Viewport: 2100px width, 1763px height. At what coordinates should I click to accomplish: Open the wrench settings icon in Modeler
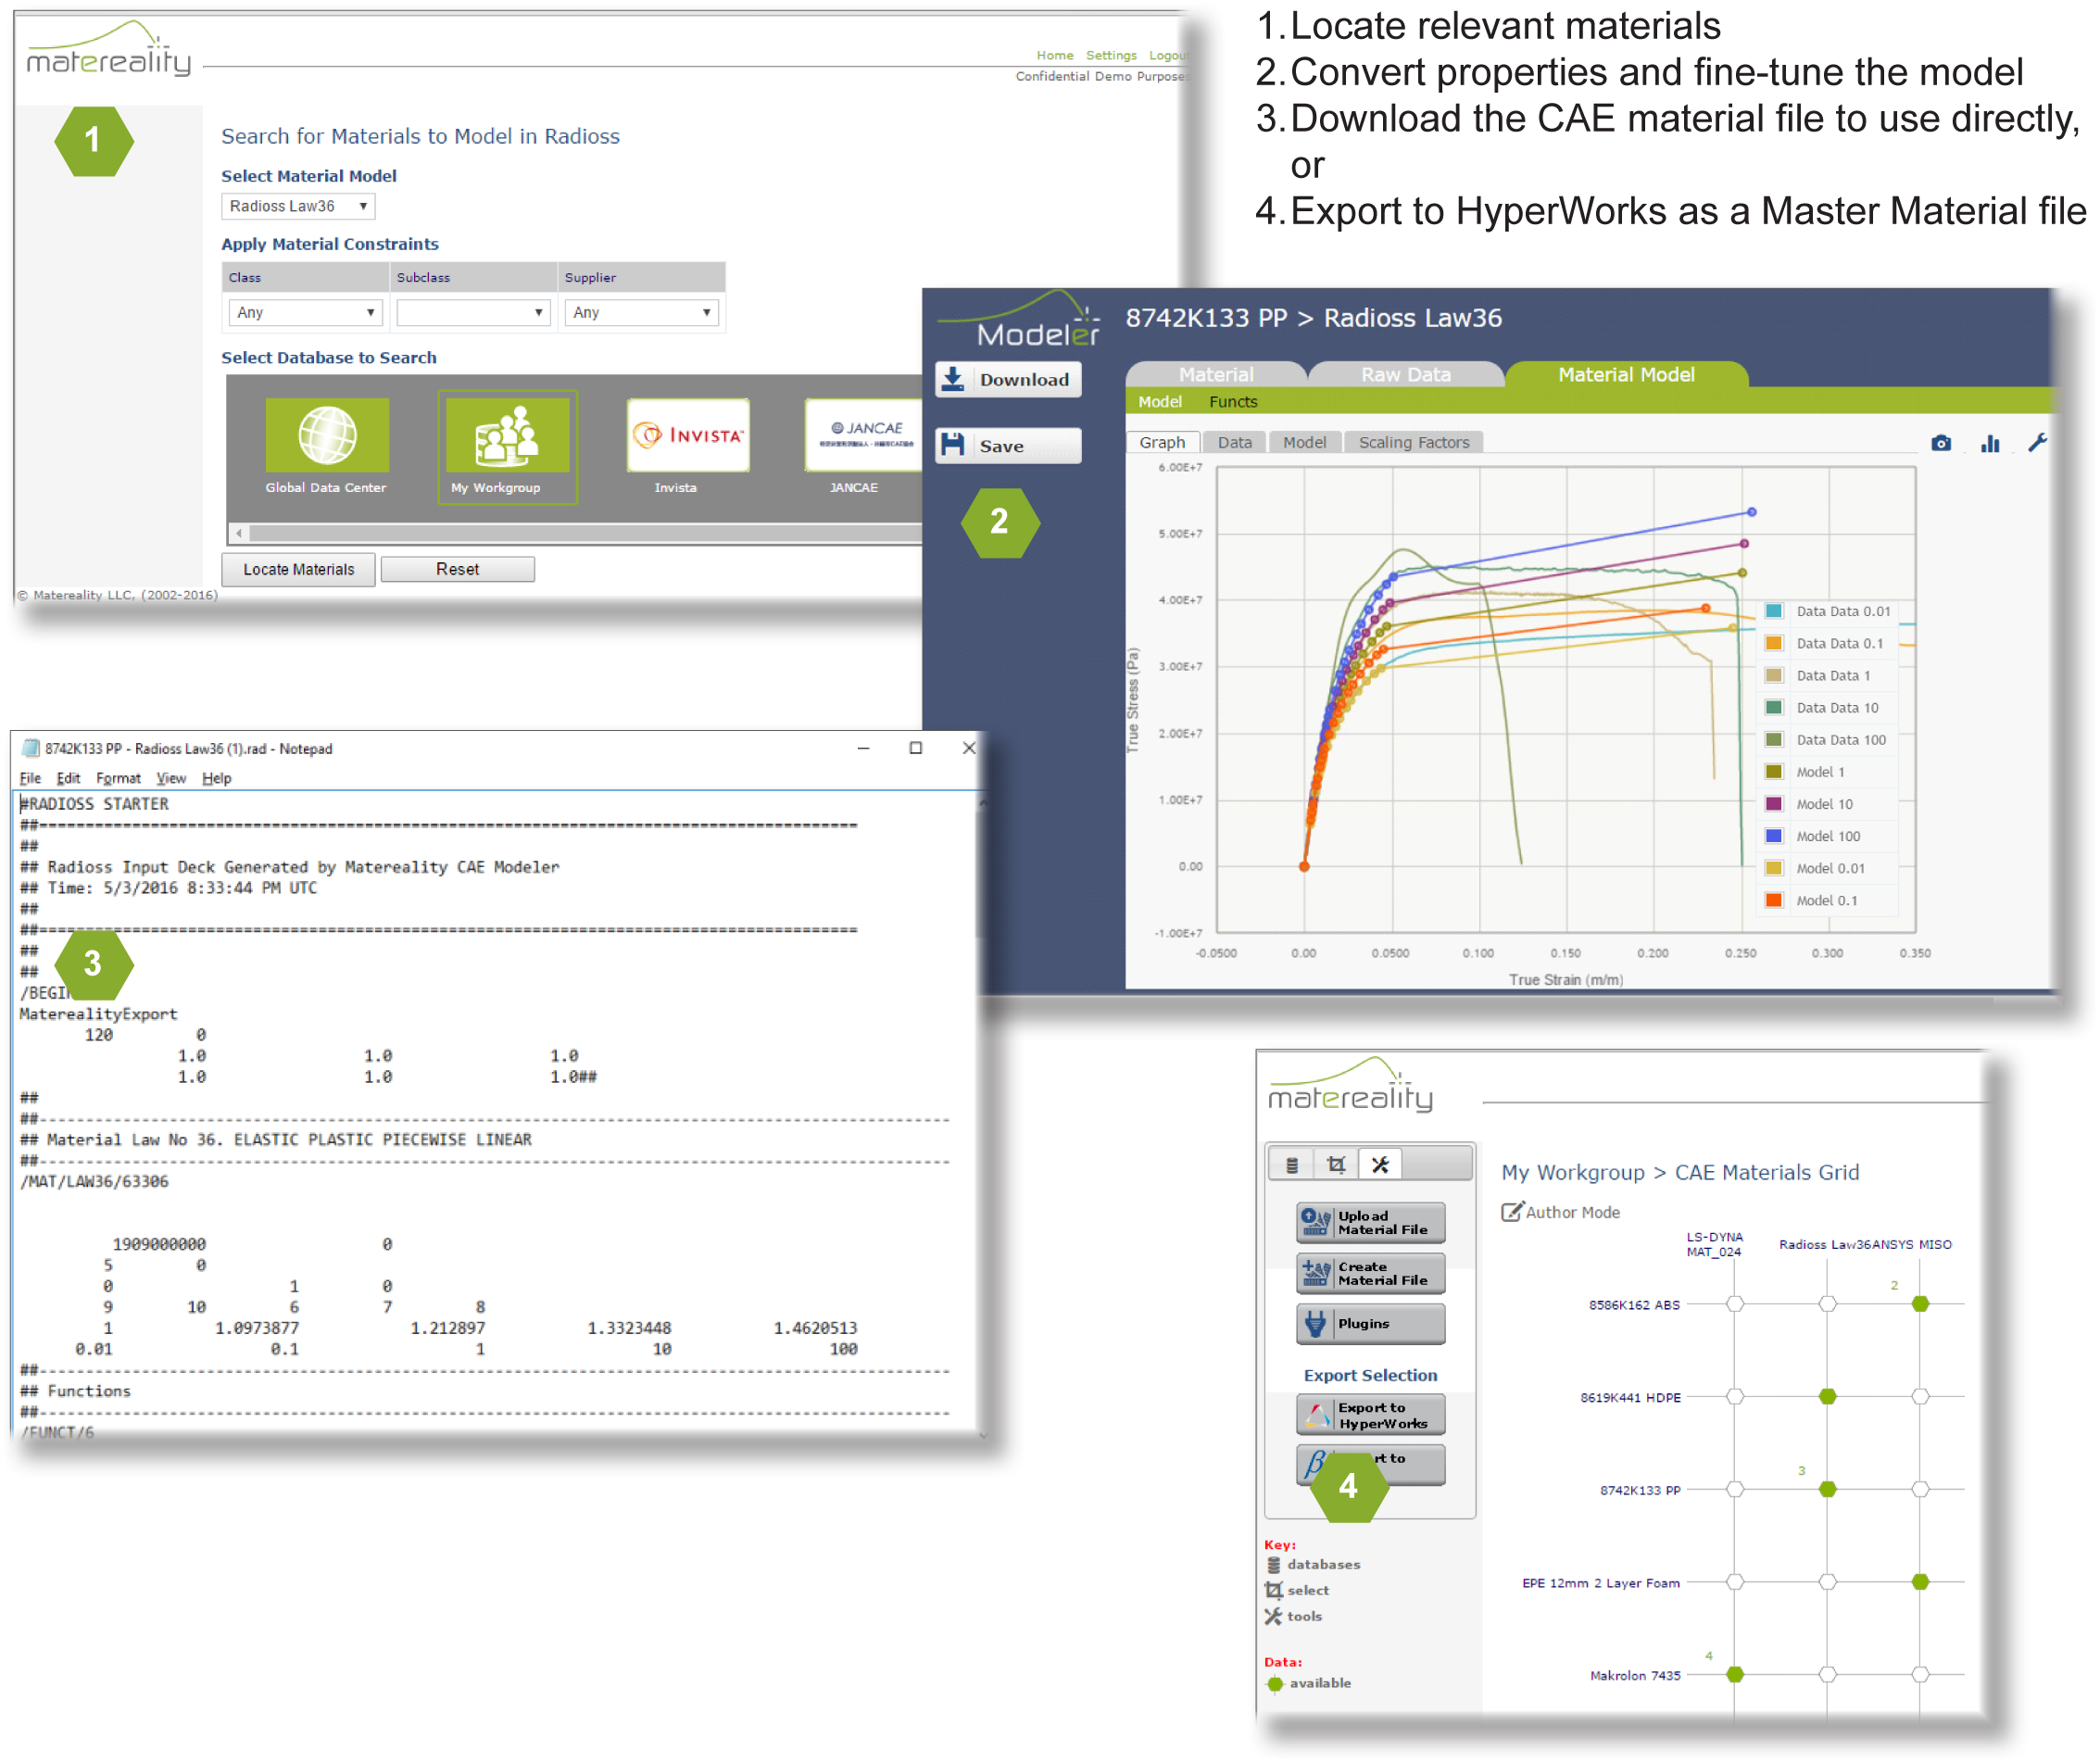point(2038,442)
